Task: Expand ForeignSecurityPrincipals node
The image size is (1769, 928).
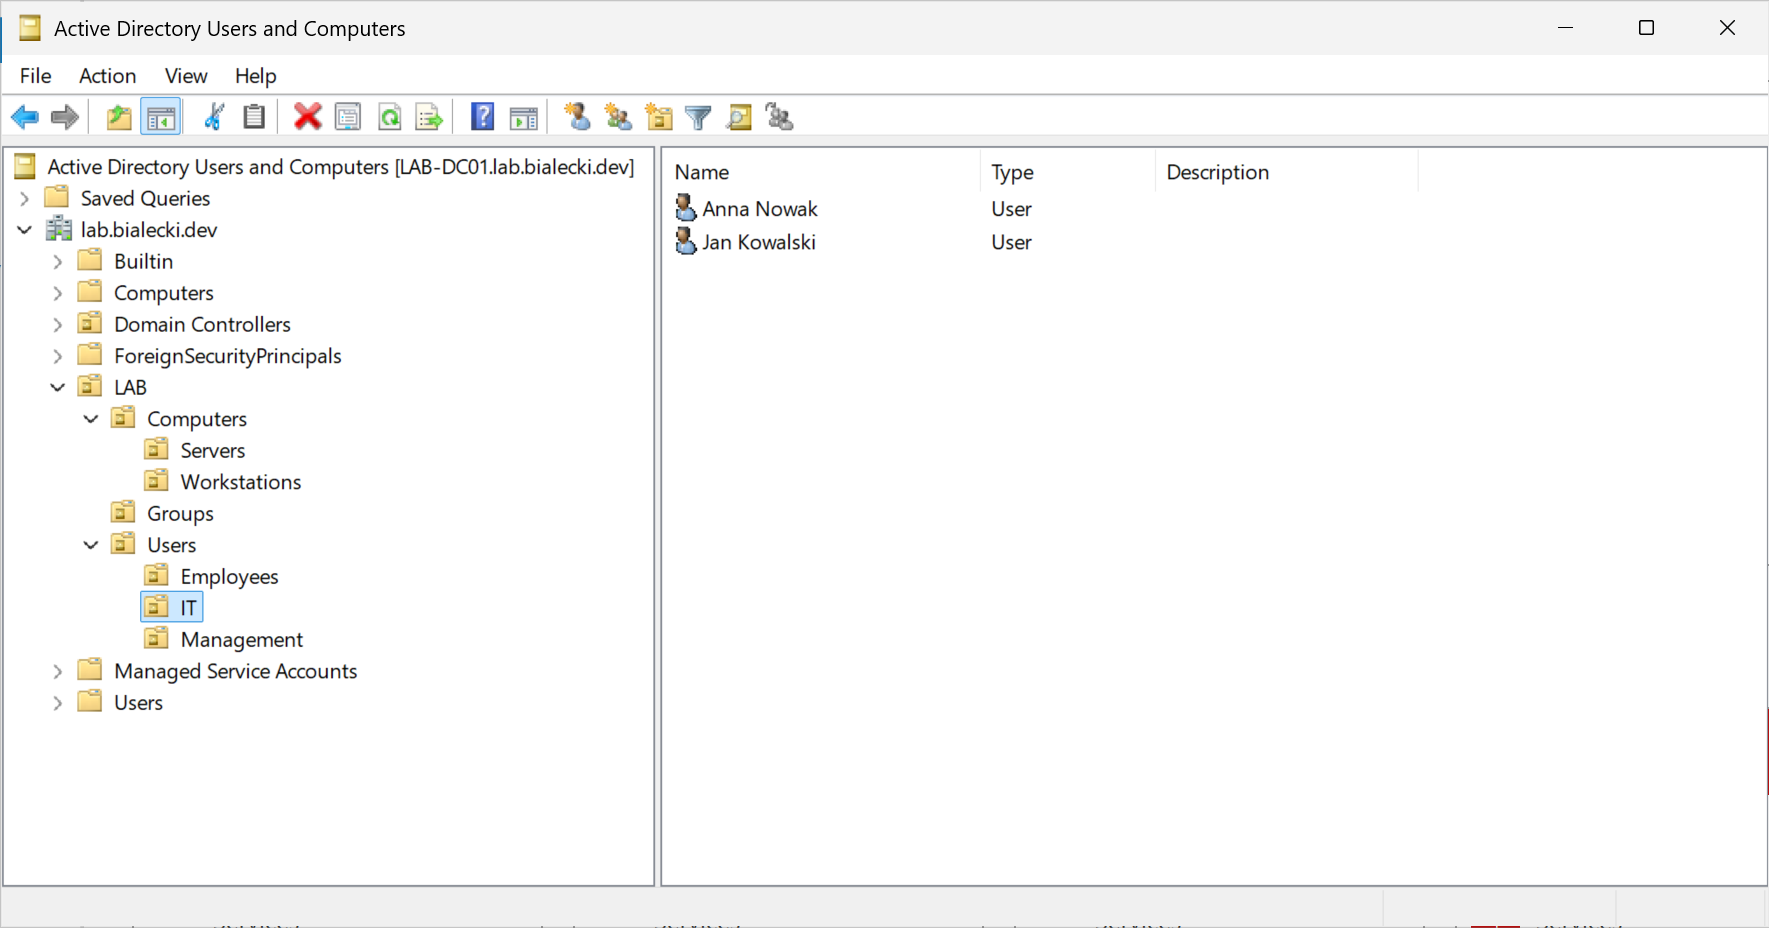Action: coord(58,356)
